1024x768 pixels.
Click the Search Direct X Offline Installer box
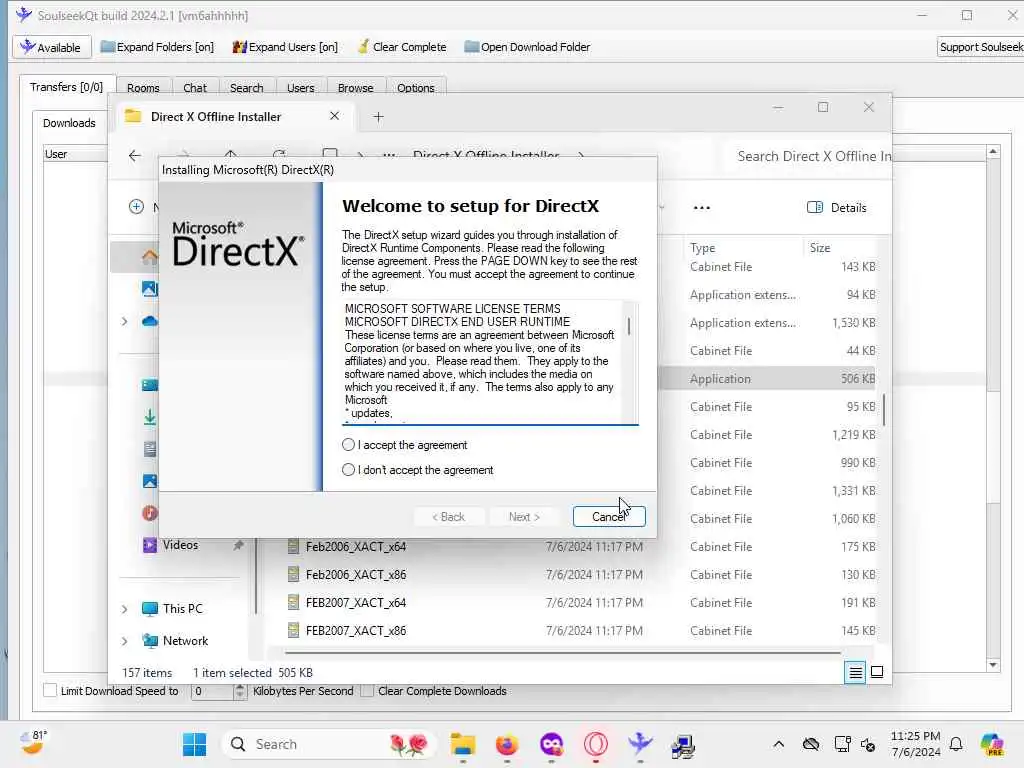(808, 156)
